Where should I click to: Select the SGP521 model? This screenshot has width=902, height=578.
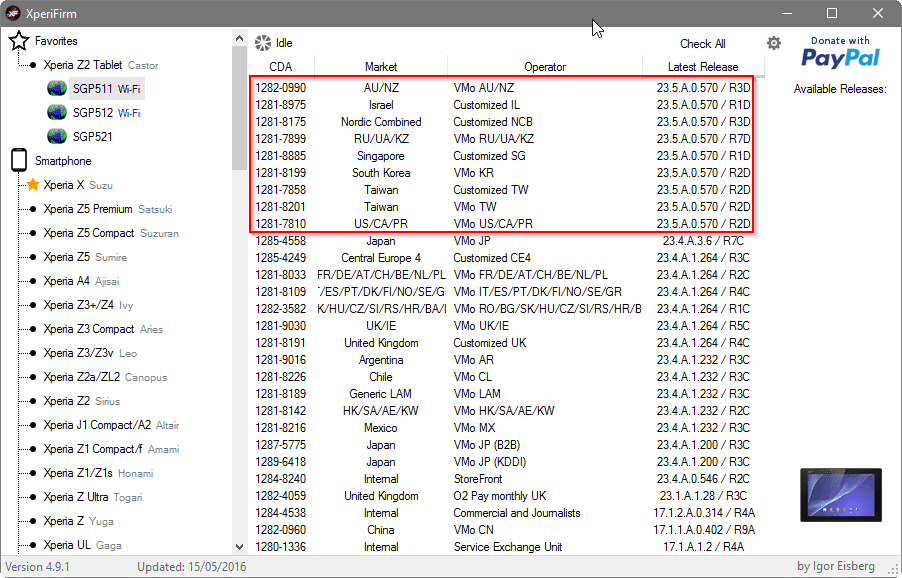pos(93,137)
